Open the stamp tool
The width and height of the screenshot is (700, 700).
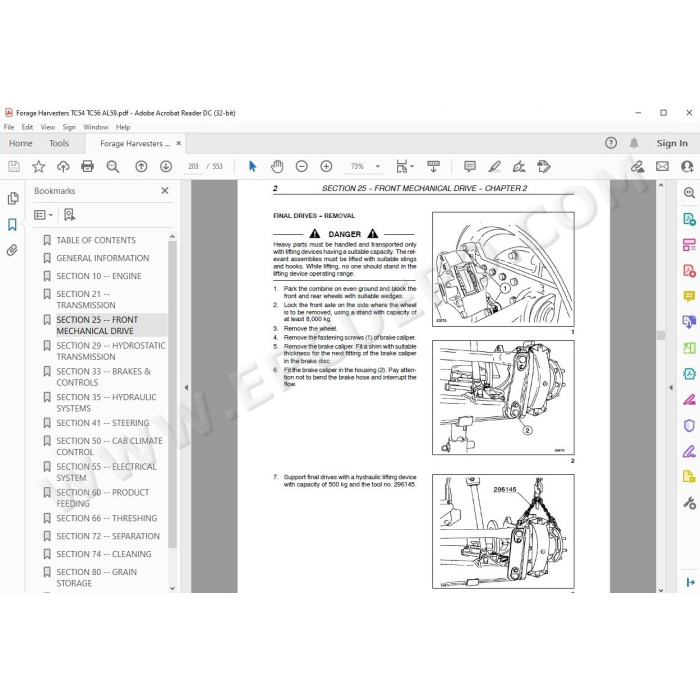[544, 167]
